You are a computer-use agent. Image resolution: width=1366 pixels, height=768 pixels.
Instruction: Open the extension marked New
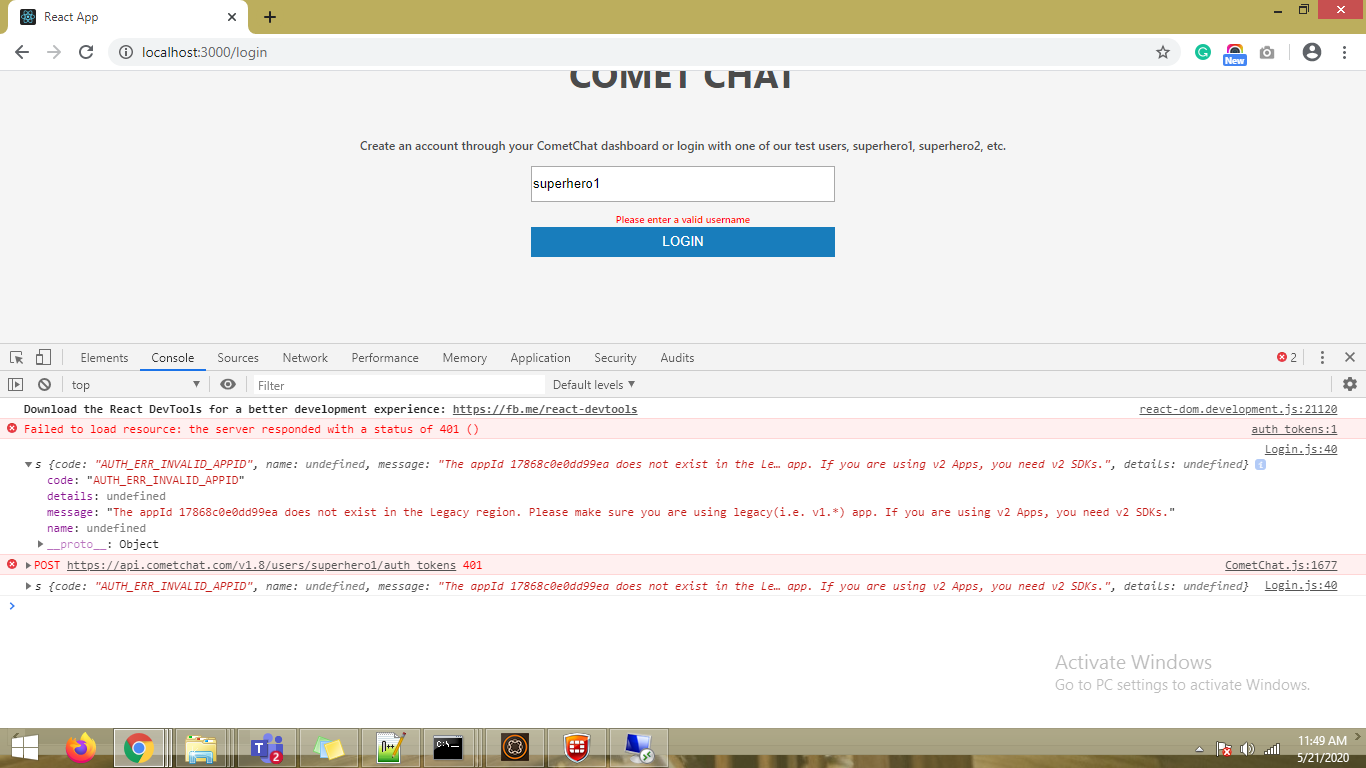[x=1235, y=54]
